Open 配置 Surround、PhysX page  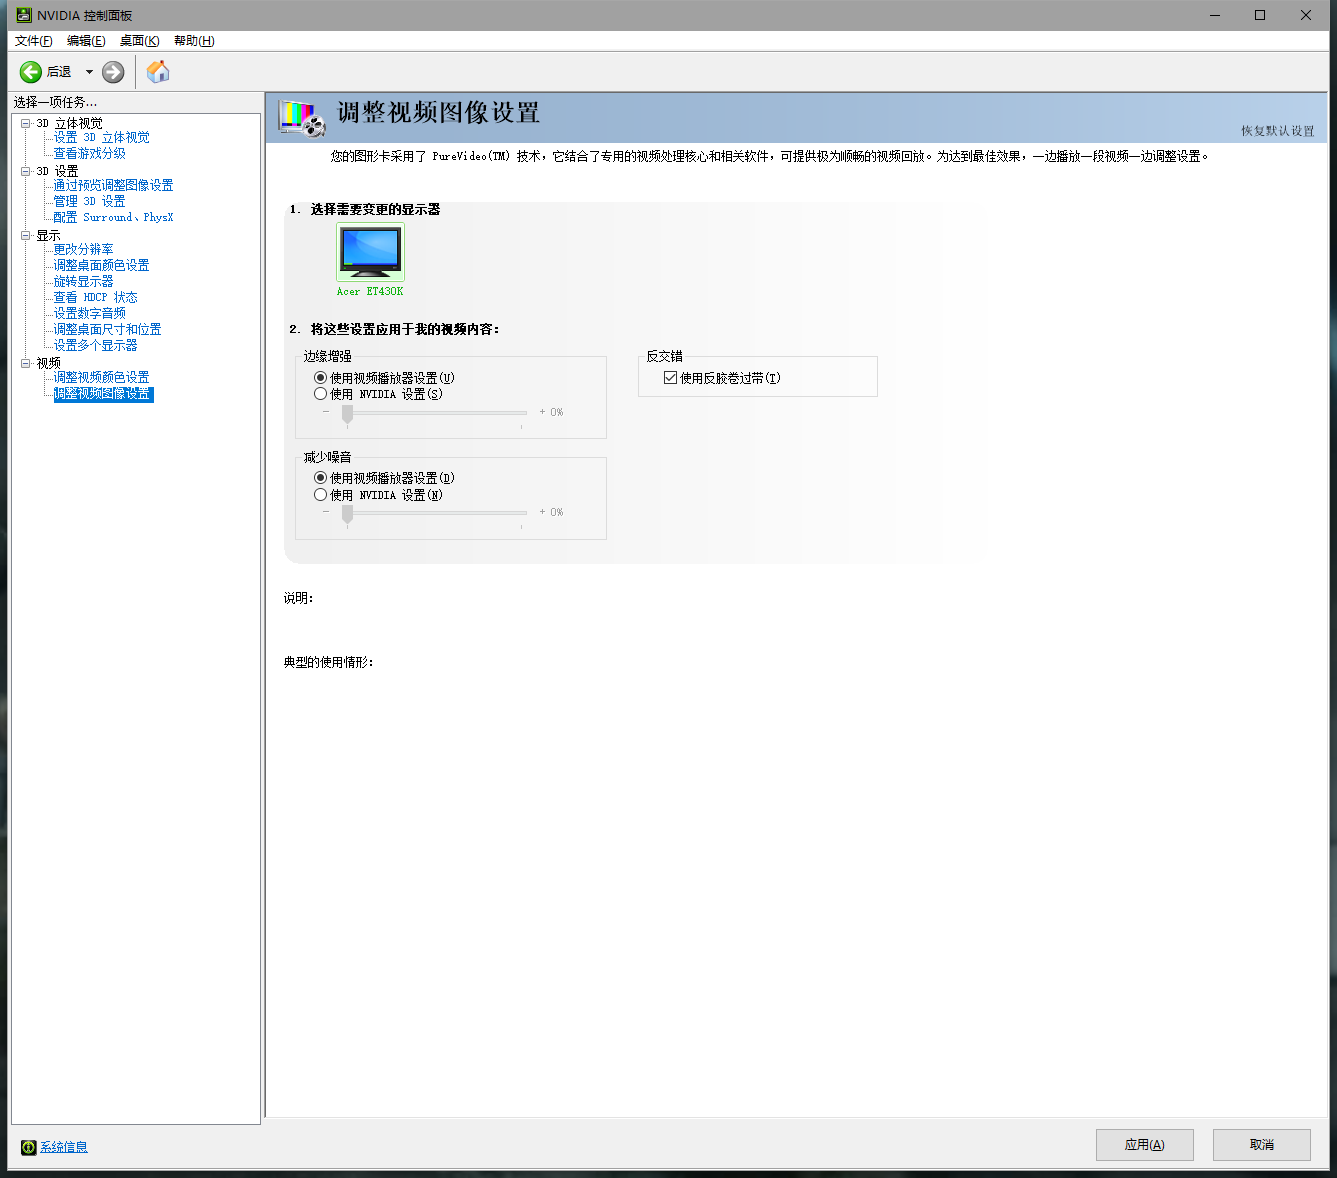tap(114, 217)
